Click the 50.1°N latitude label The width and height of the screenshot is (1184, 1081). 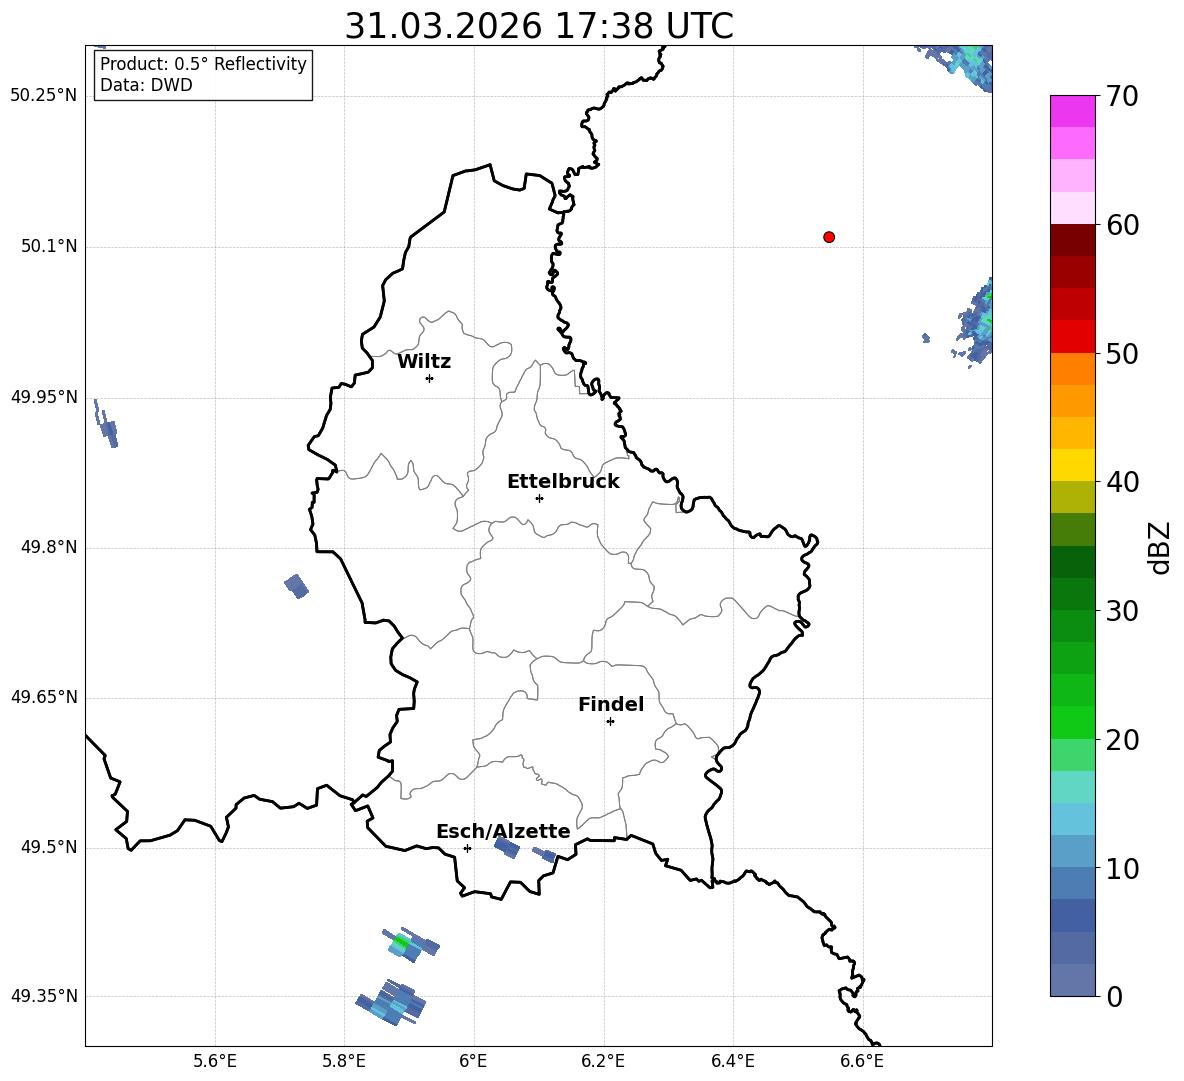pos(49,246)
